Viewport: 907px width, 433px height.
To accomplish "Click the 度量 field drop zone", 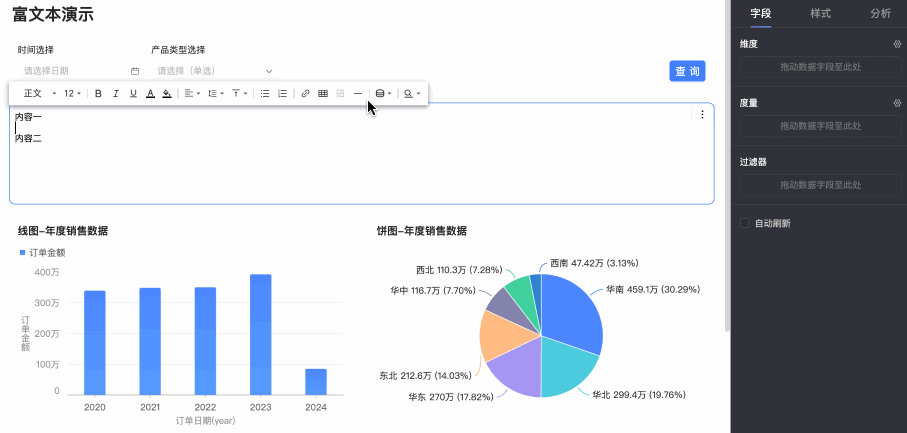I will coord(821,126).
